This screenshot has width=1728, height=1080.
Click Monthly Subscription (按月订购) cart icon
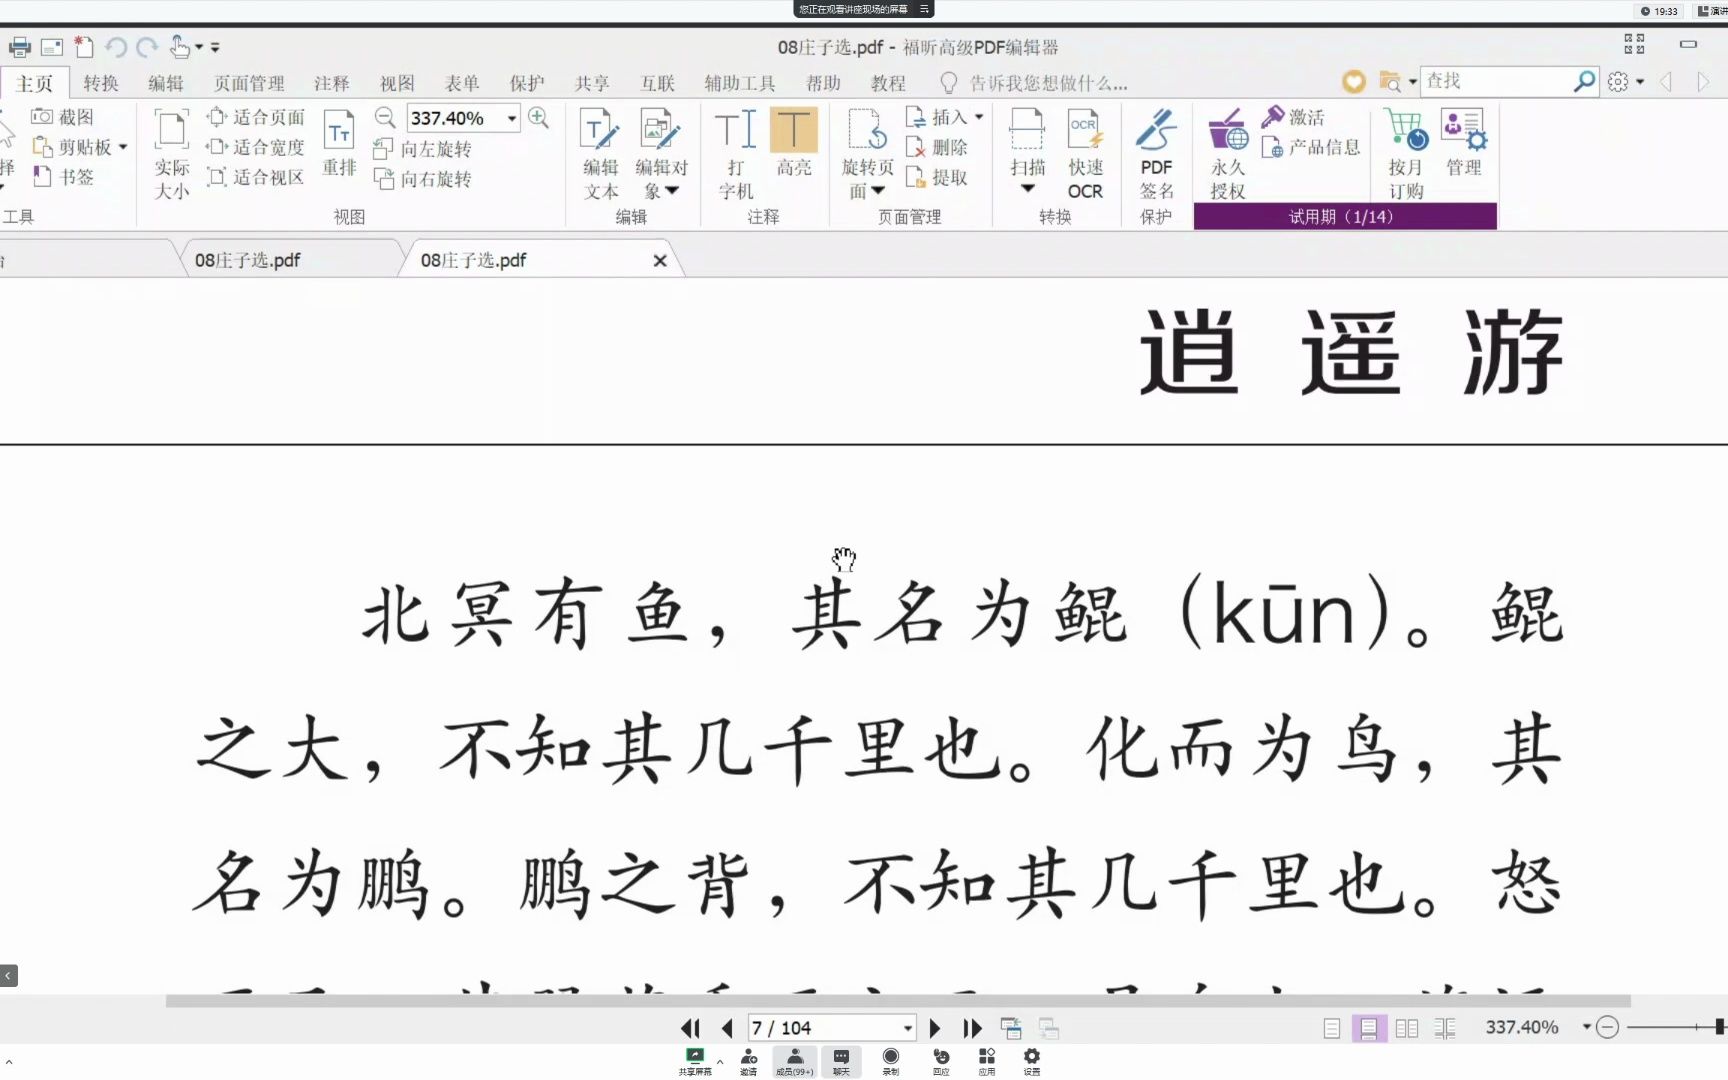[1405, 154]
